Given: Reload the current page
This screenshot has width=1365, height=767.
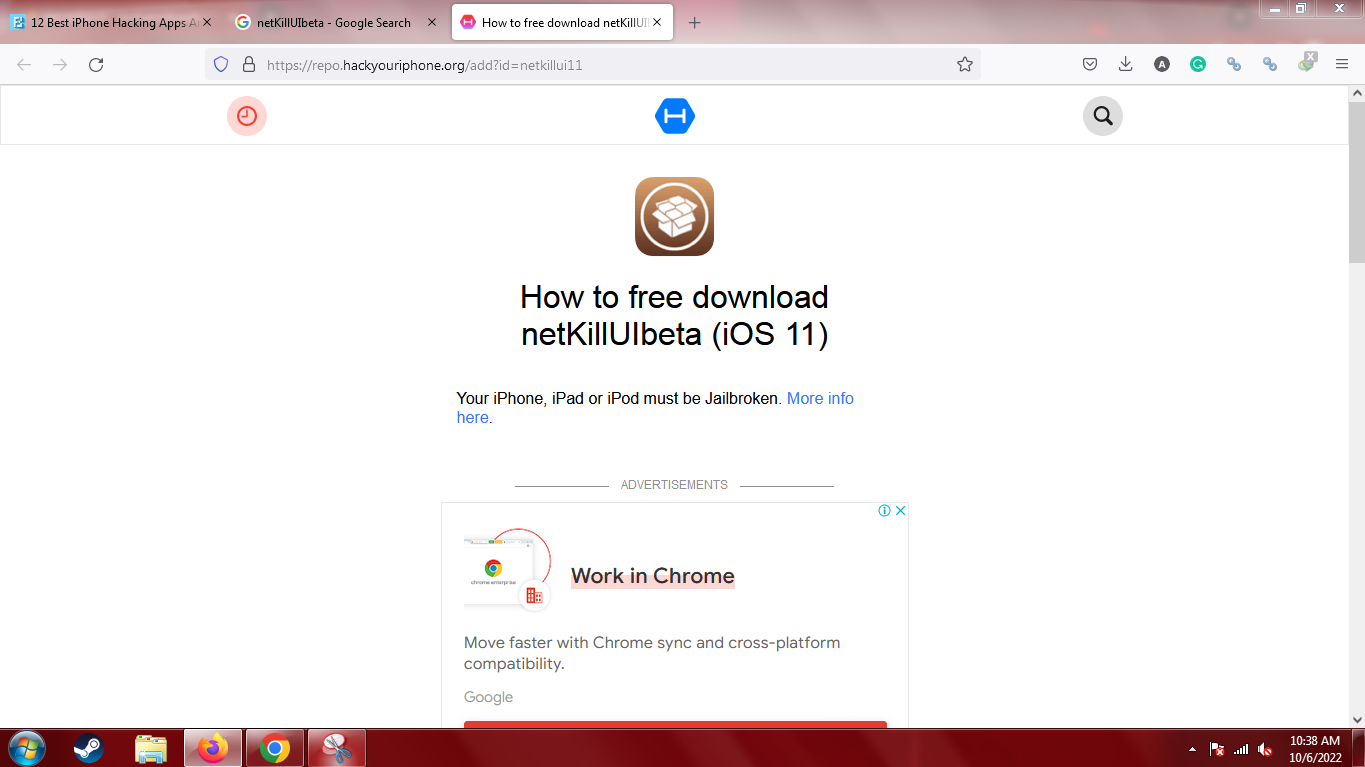Looking at the screenshot, I should [x=96, y=64].
